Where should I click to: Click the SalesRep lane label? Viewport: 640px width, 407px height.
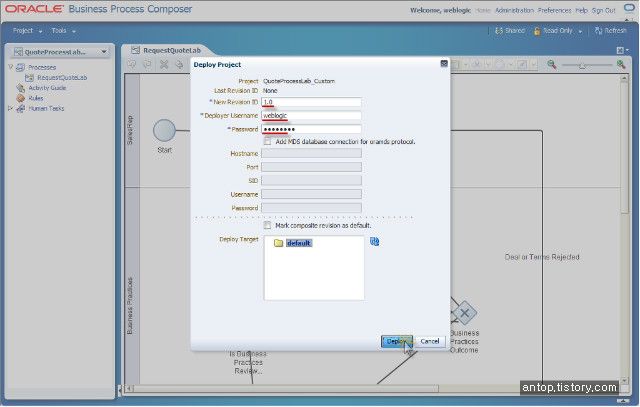coord(130,130)
